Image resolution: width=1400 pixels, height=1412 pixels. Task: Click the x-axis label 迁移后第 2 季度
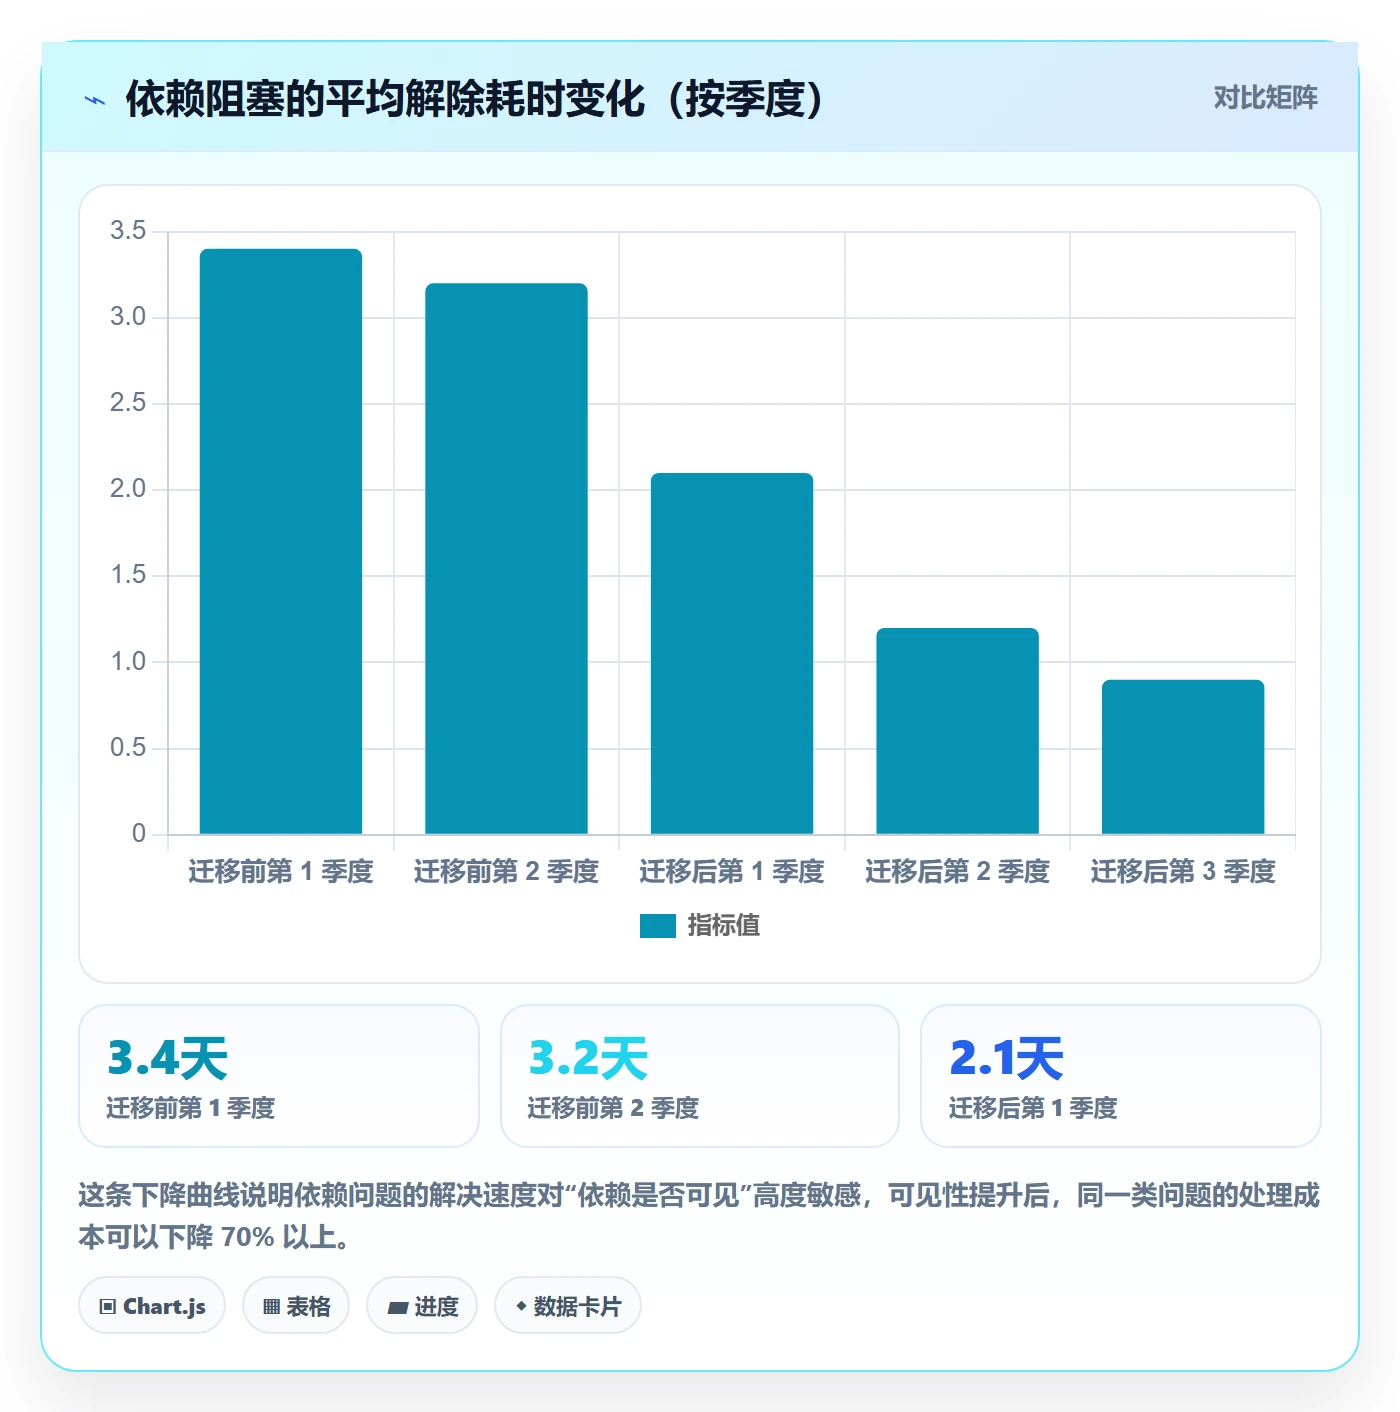click(x=957, y=872)
